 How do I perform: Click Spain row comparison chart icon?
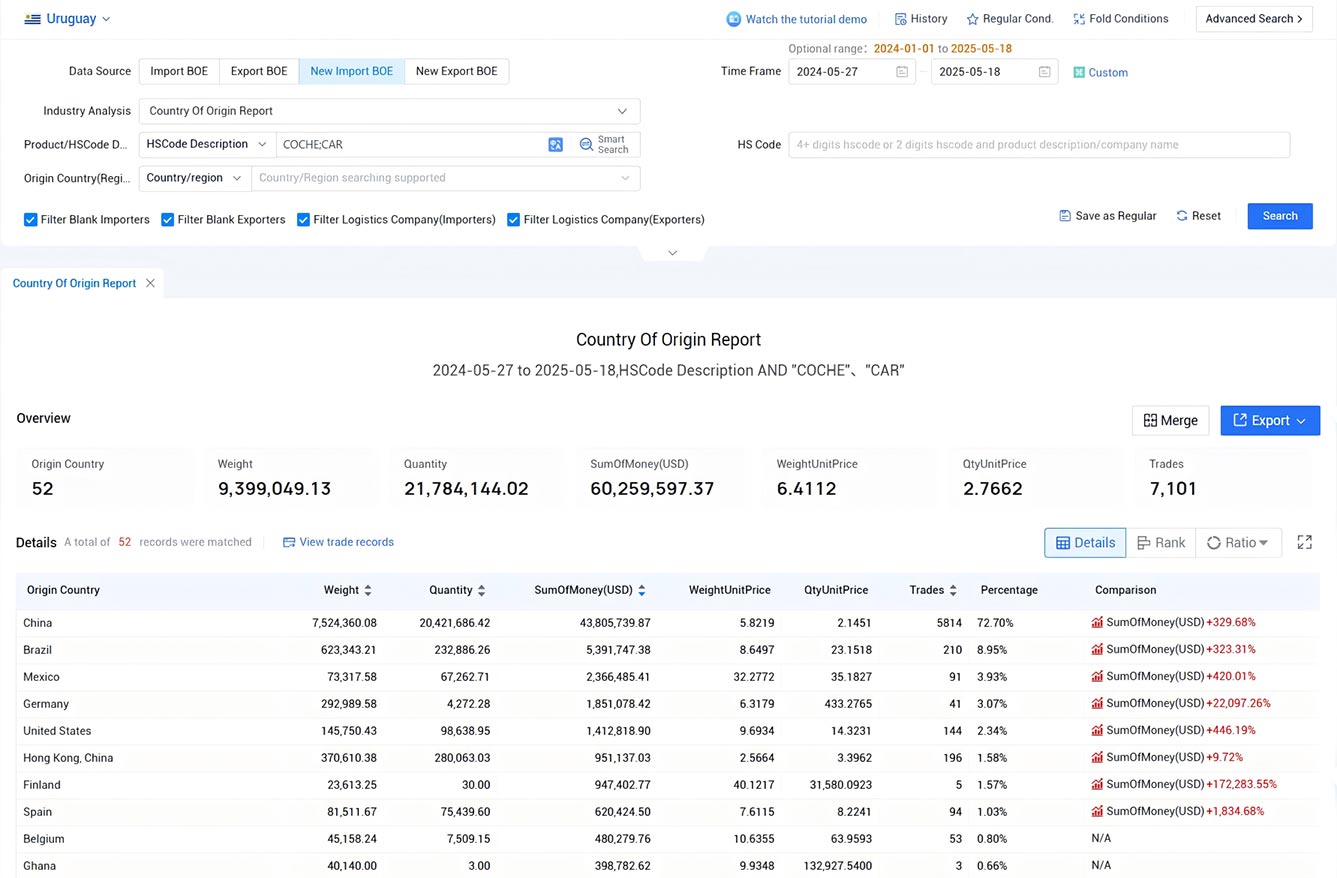click(1097, 811)
